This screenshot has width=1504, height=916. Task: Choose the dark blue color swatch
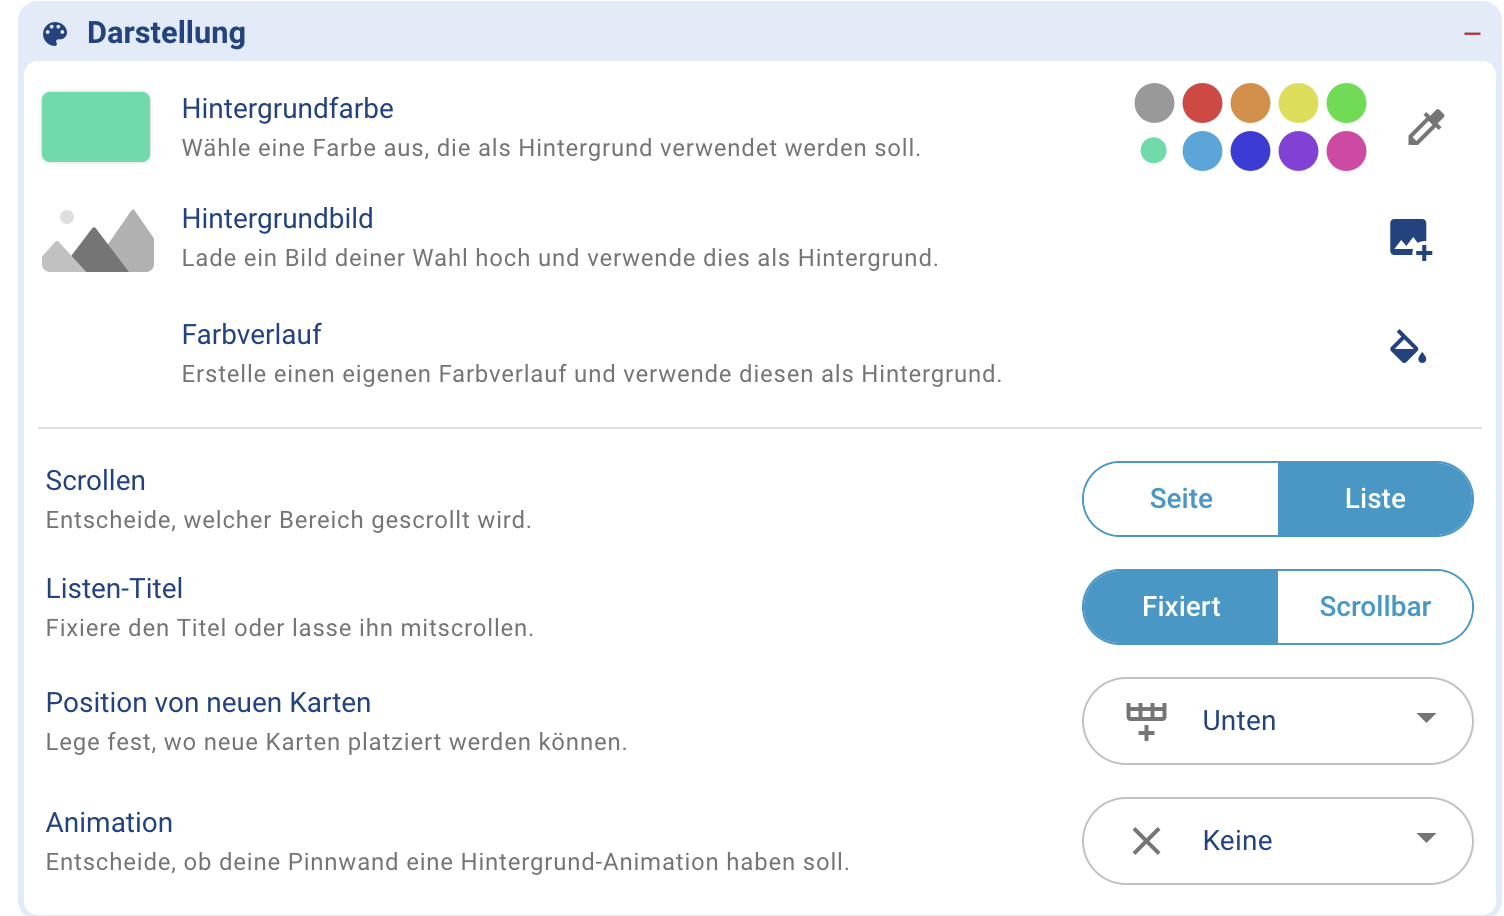point(1250,151)
